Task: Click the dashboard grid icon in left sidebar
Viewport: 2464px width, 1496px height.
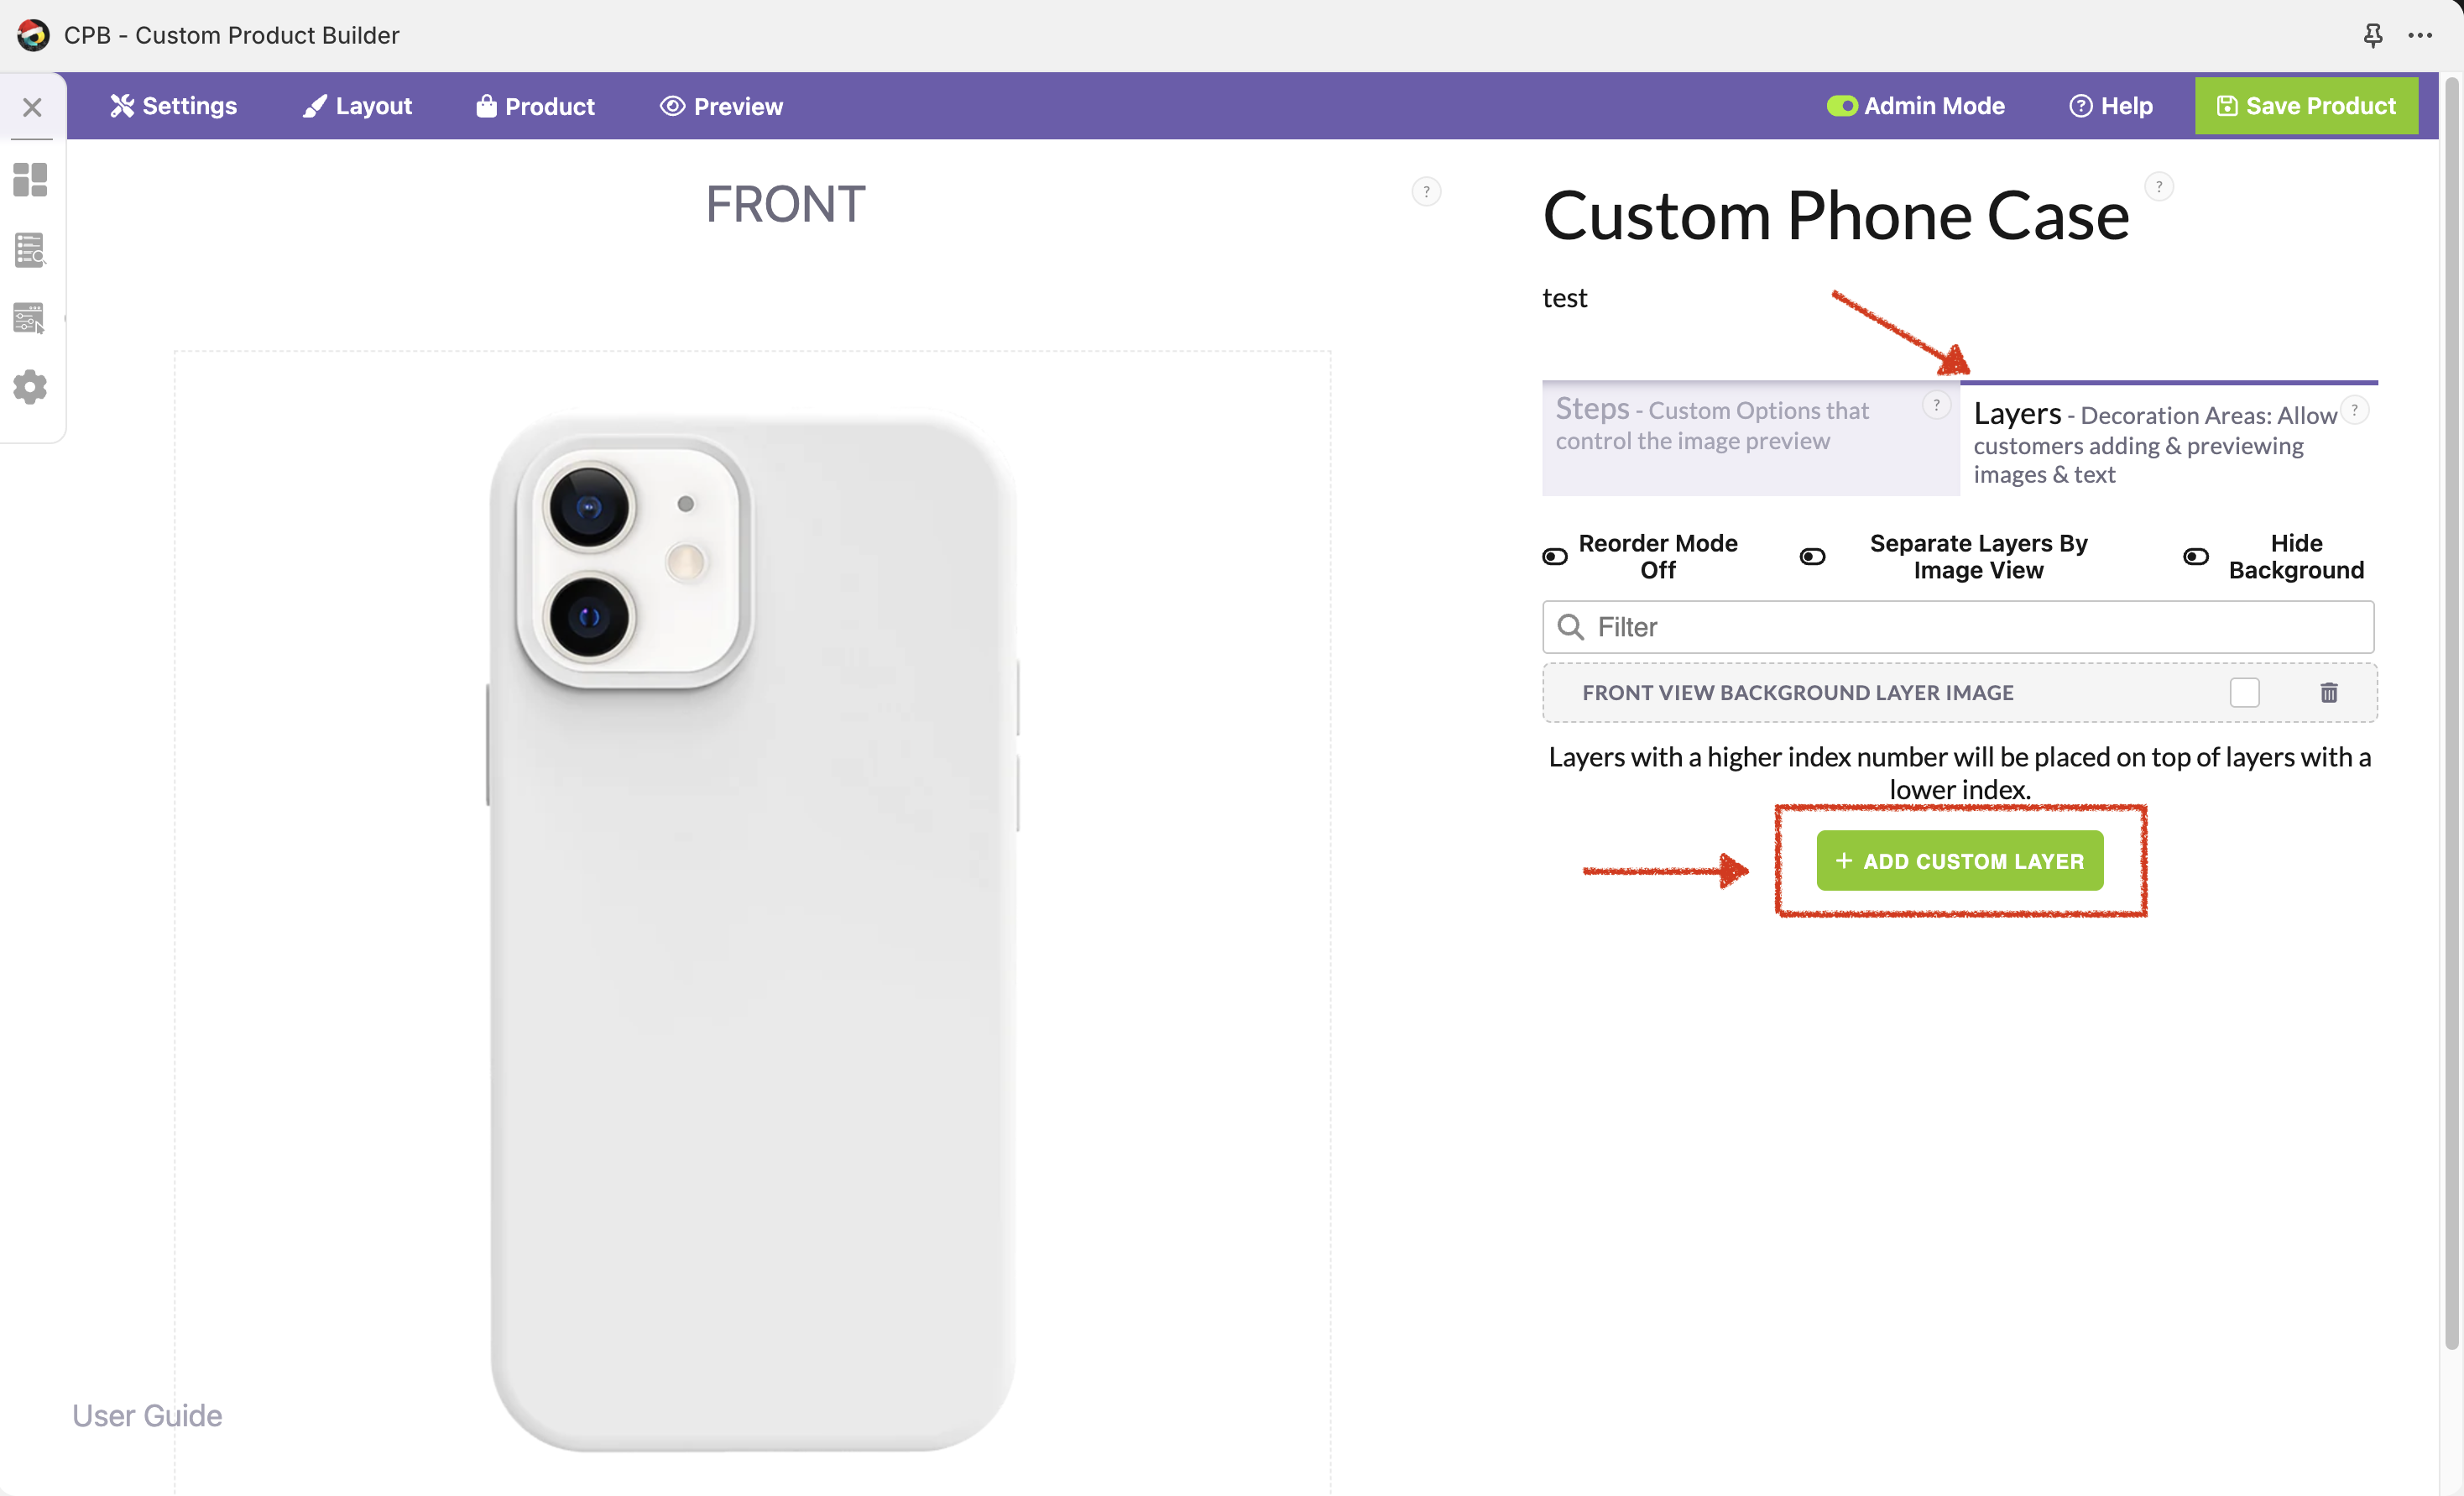Action: point(30,180)
